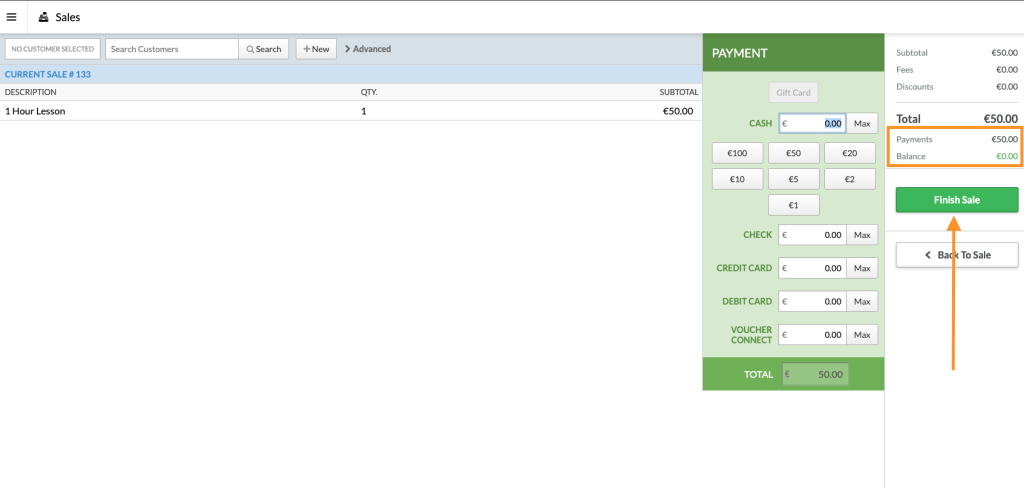1024x488 pixels.
Task: Click the Gift Card button
Action: point(793,93)
